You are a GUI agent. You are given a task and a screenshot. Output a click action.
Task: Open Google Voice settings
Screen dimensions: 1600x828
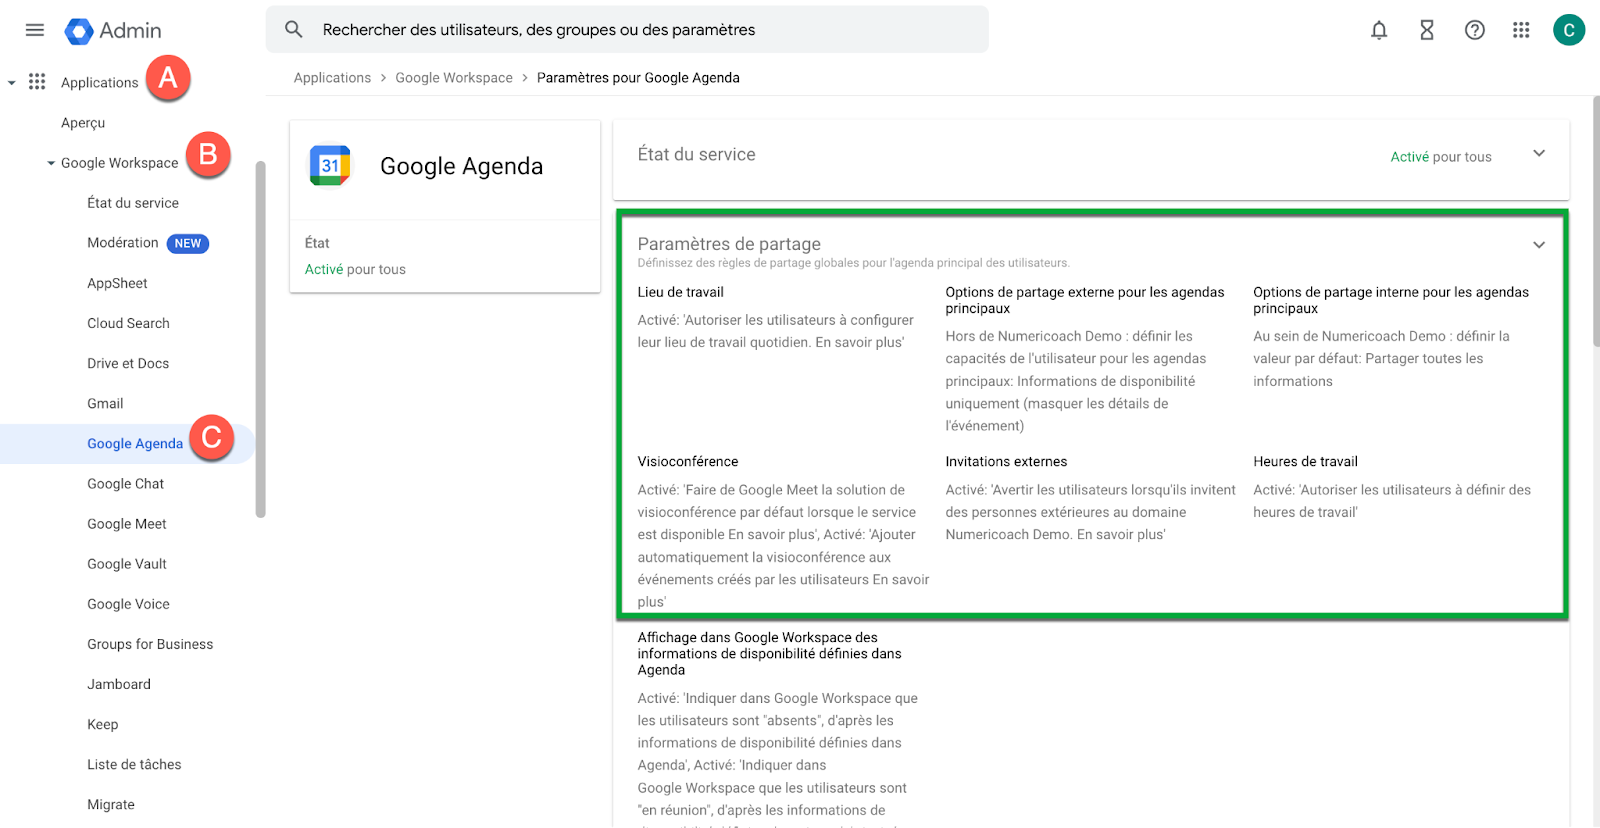(128, 603)
